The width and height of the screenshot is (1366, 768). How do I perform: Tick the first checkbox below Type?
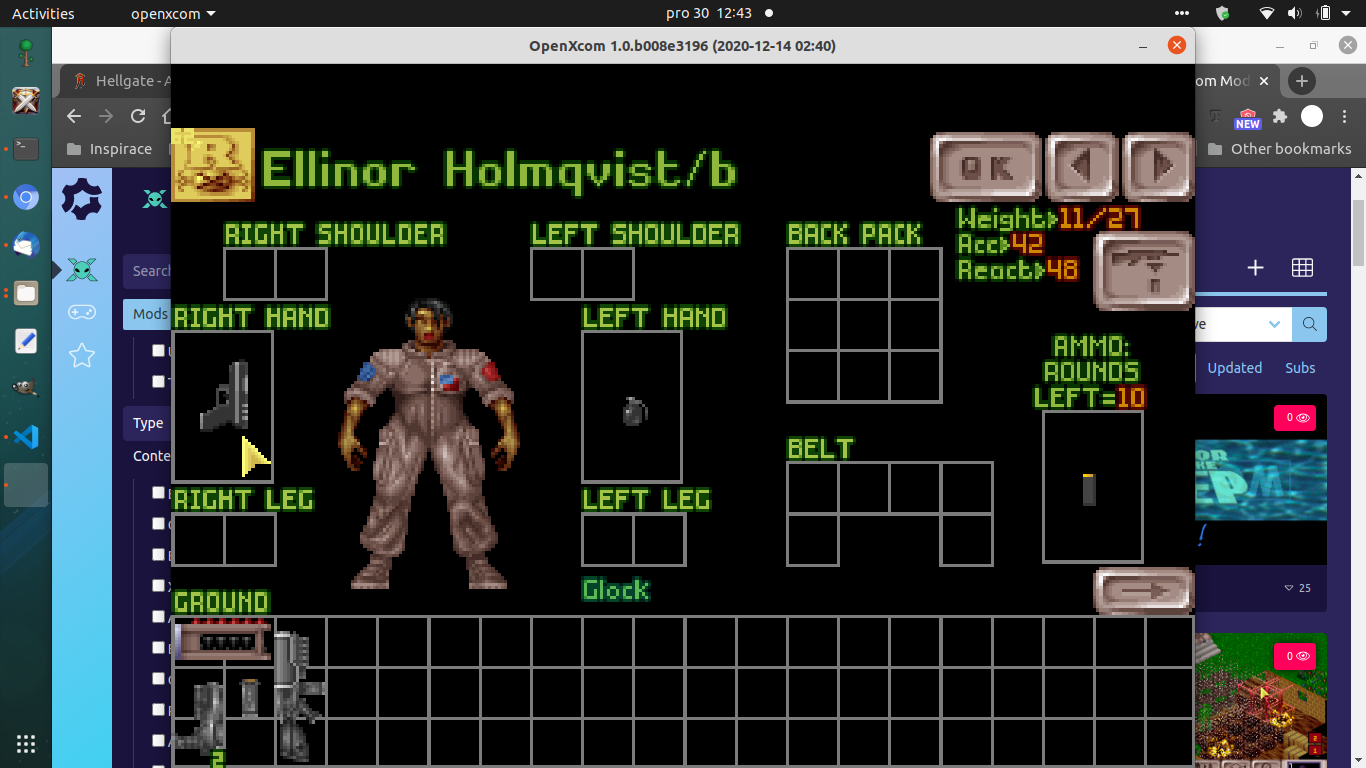tap(158, 492)
